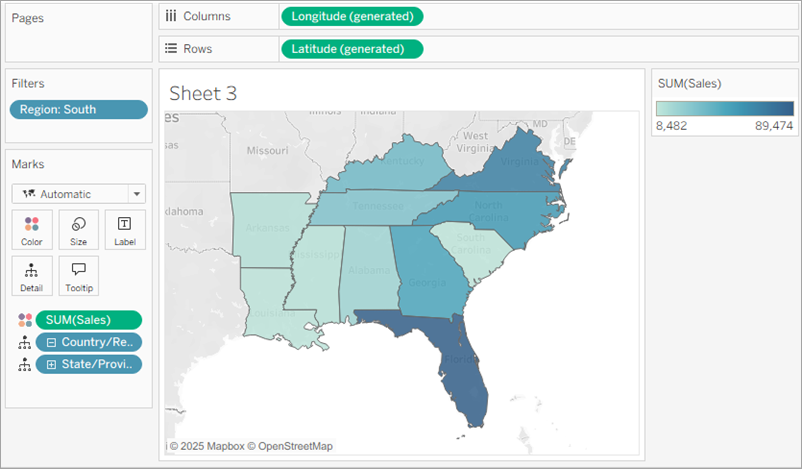Viewport: 802px width, 469px height.
Task: Click the Rows shelf icon
Action: tap(170, 48)
